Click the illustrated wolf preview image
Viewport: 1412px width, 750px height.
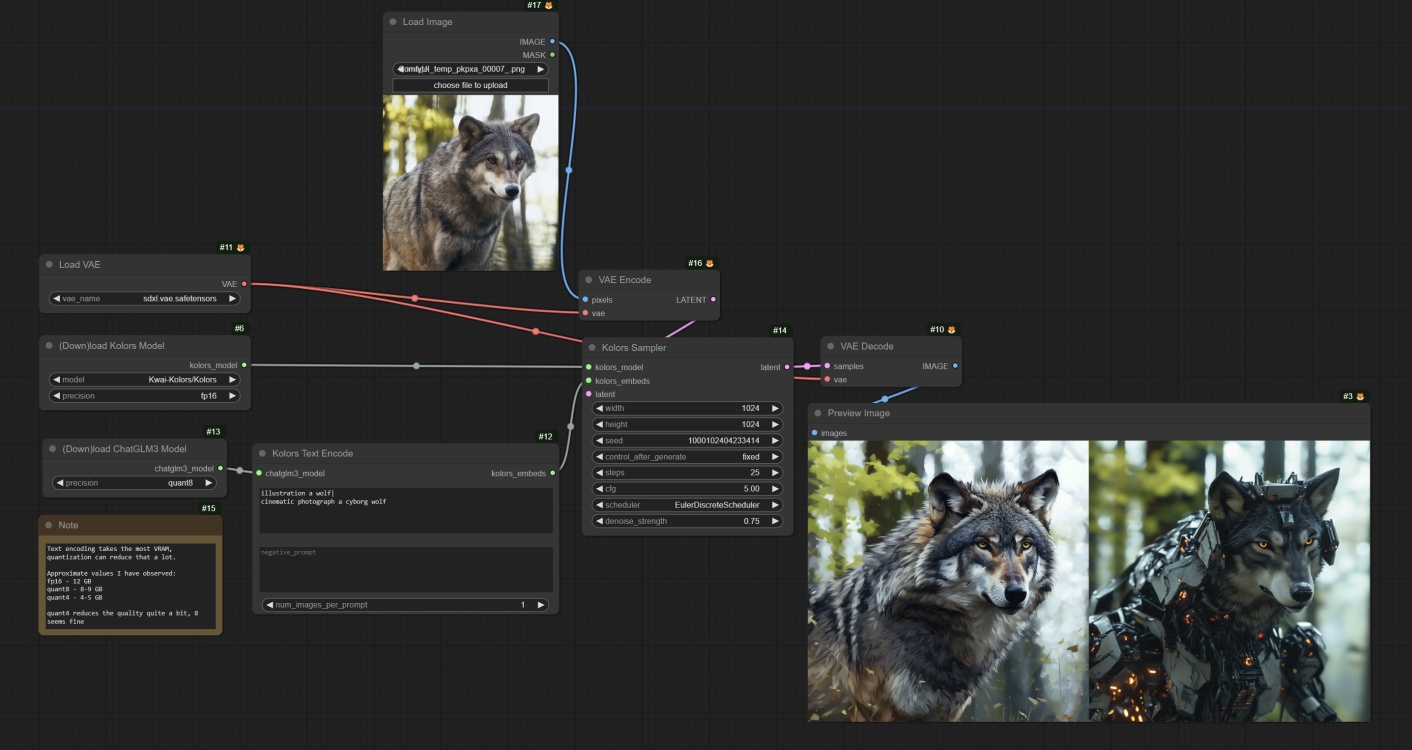click(x=948, y=581)
